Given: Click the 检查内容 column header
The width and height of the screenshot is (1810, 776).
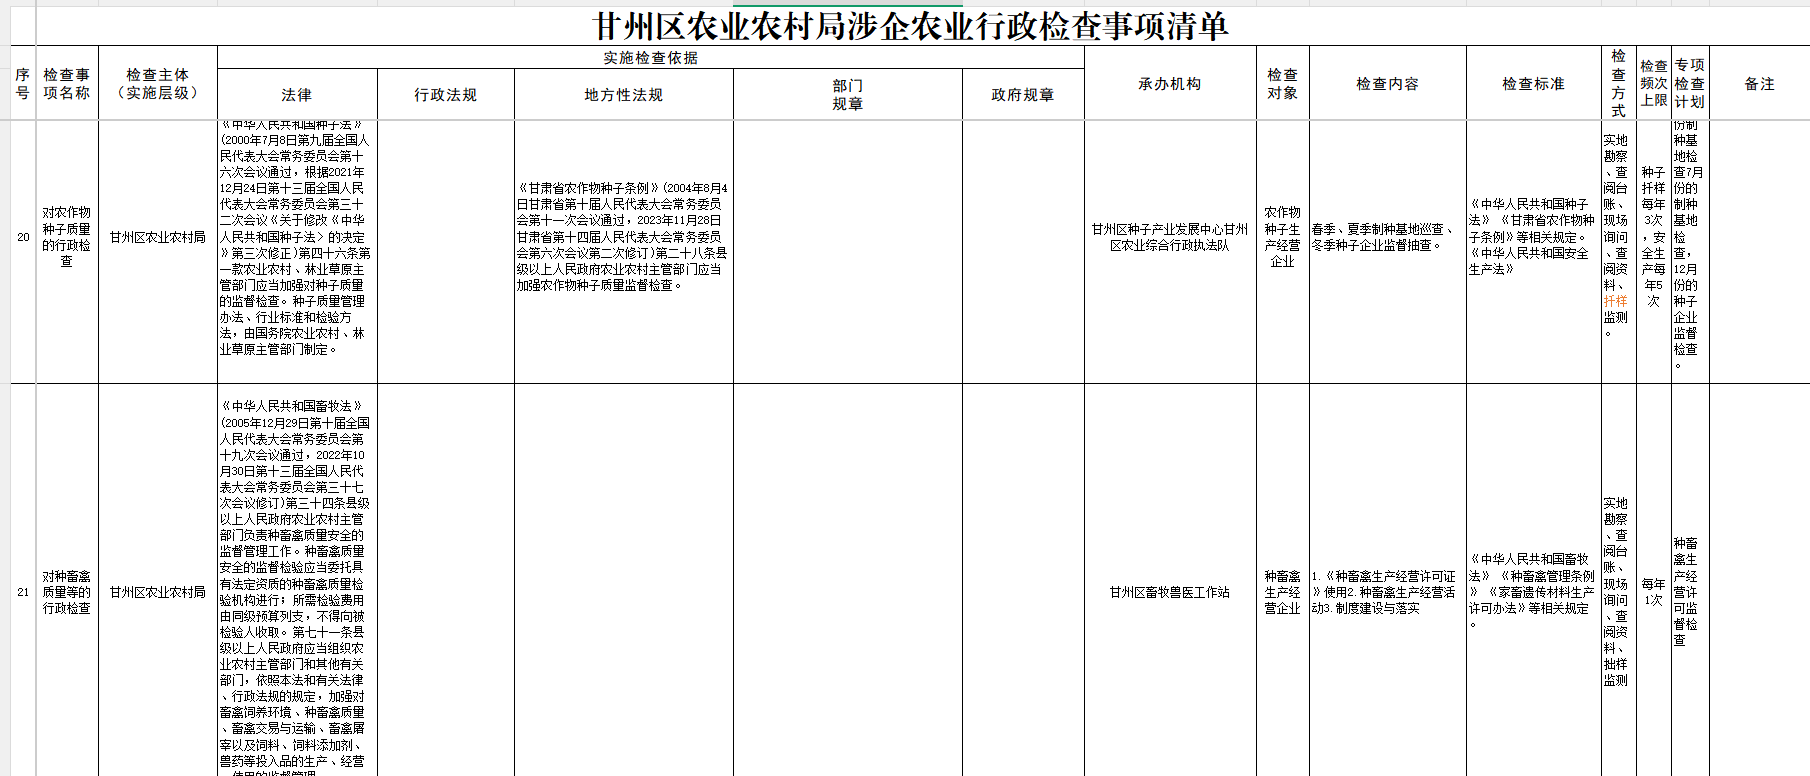Looking at the screenshot, I should pos(1387,84).
